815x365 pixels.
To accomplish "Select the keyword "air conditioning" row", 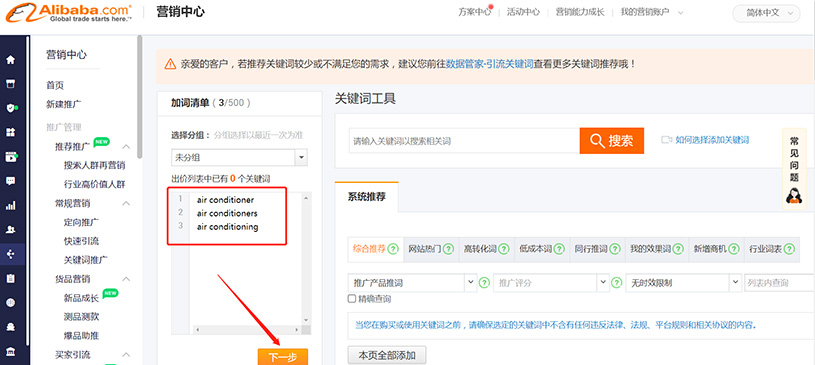I will pyautogui.click(x=227, y=227).
